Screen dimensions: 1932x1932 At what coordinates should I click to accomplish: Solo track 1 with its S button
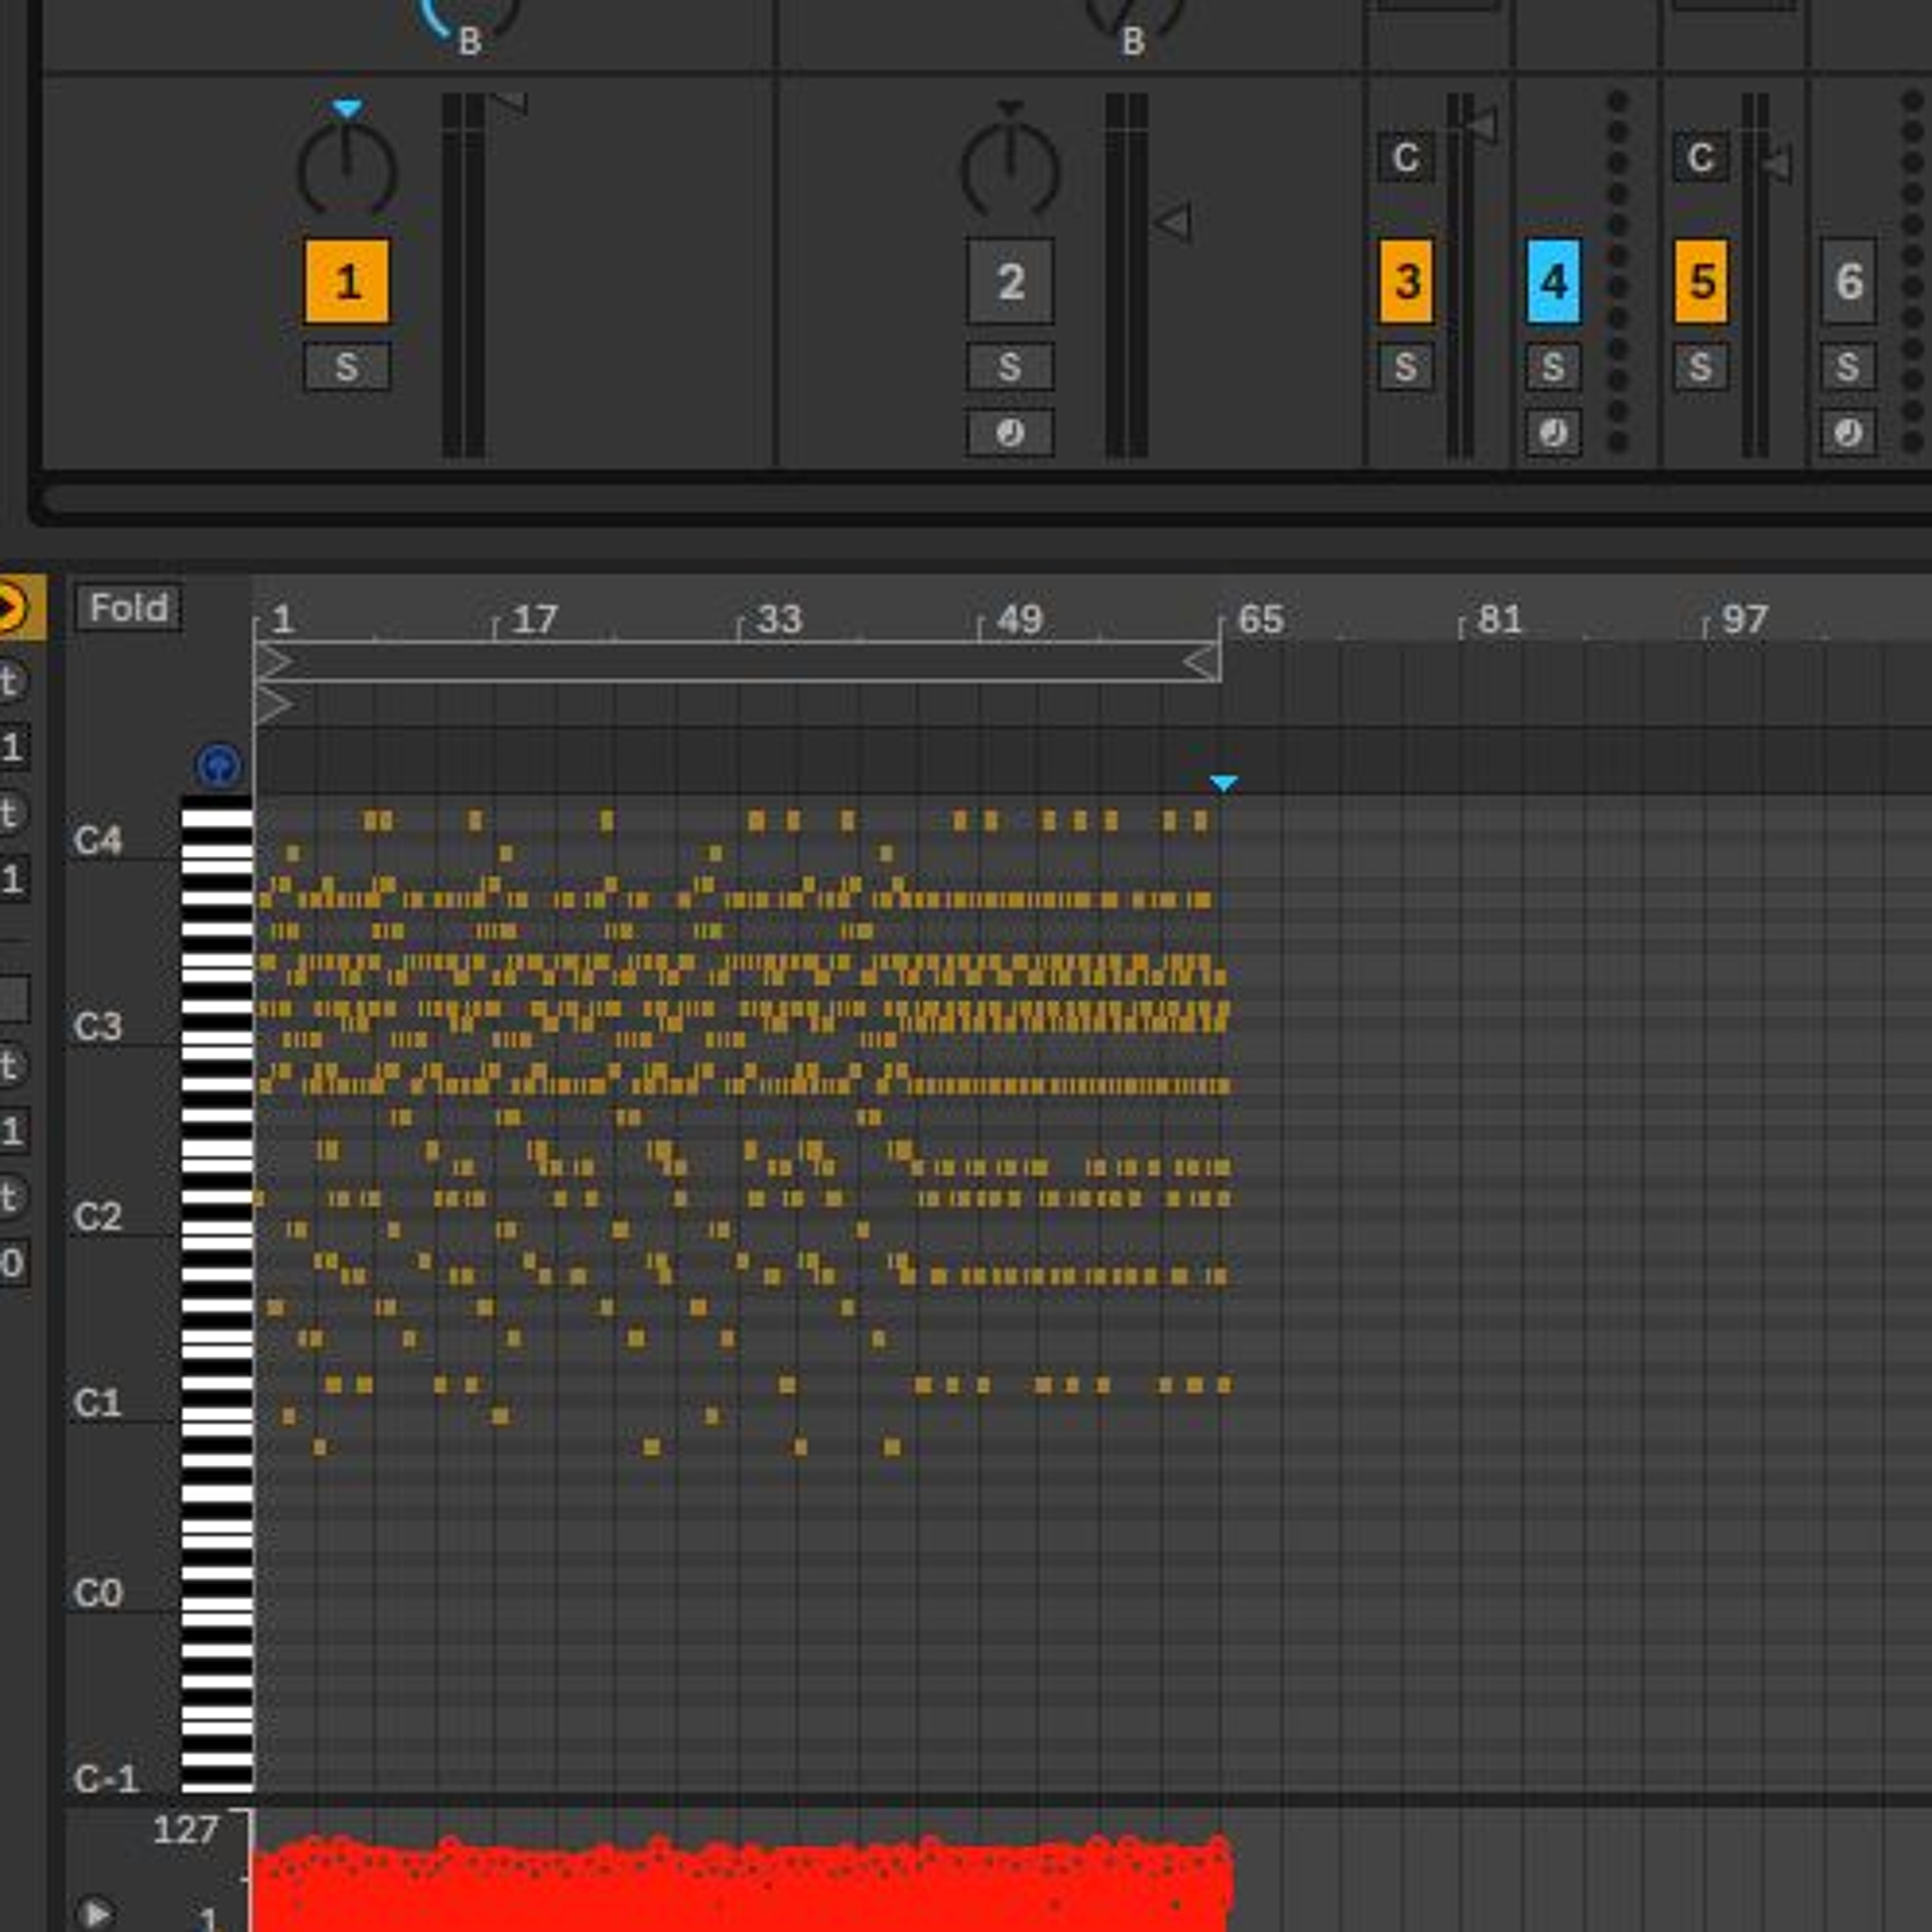346,366
